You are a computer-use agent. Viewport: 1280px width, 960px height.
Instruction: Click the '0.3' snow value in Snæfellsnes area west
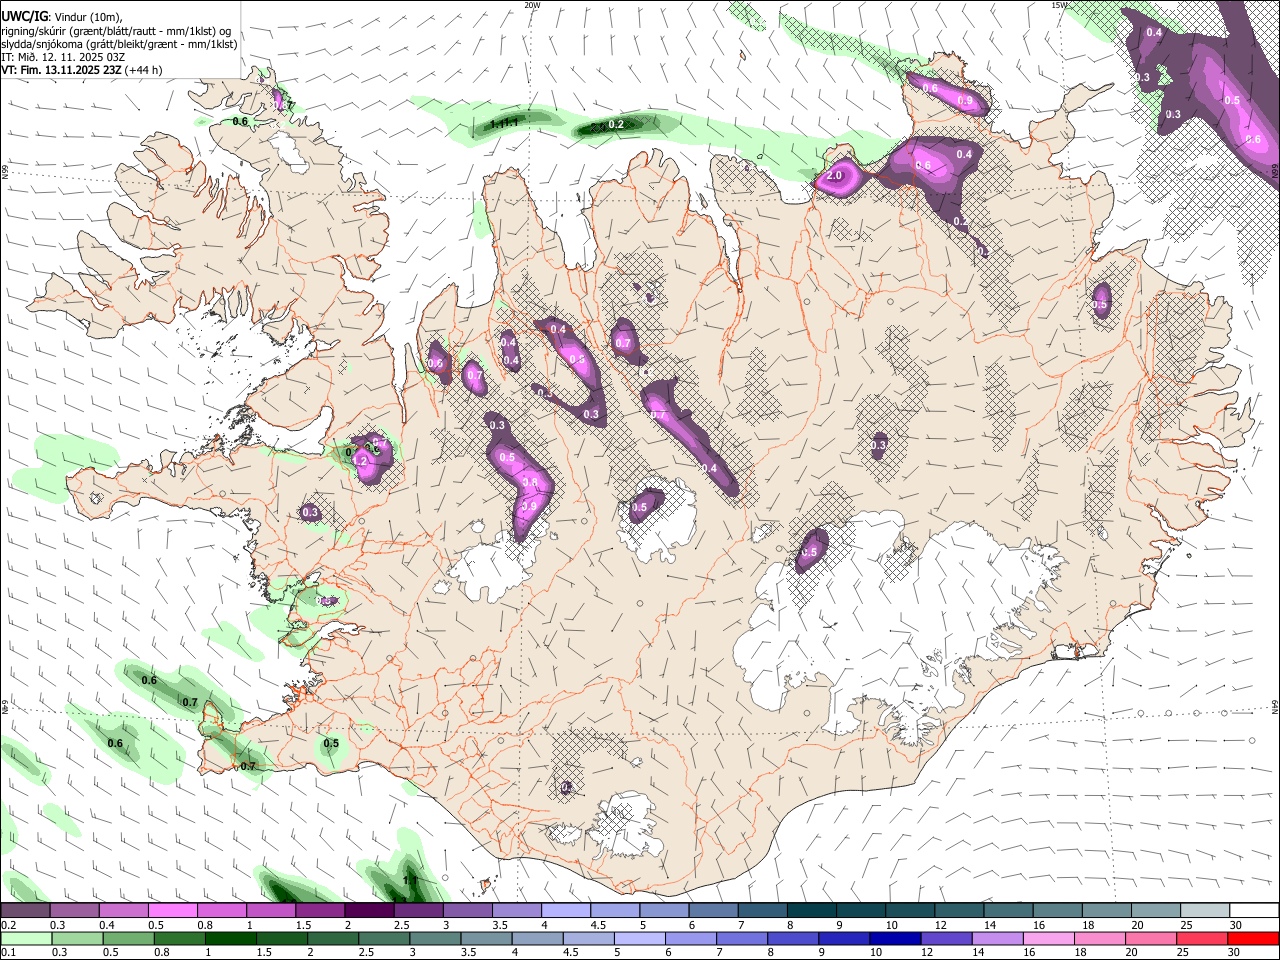(310, 512)
